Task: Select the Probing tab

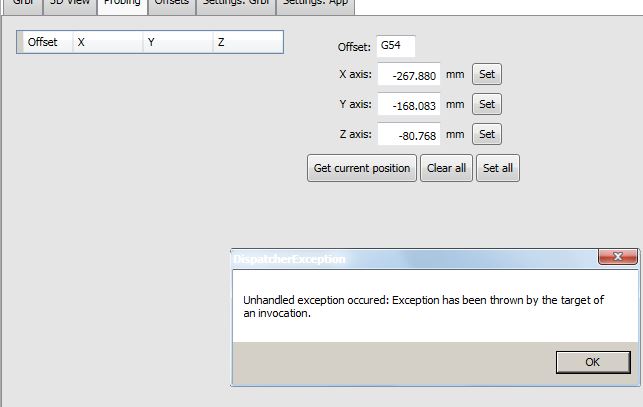Action: (x=122, y=4)
